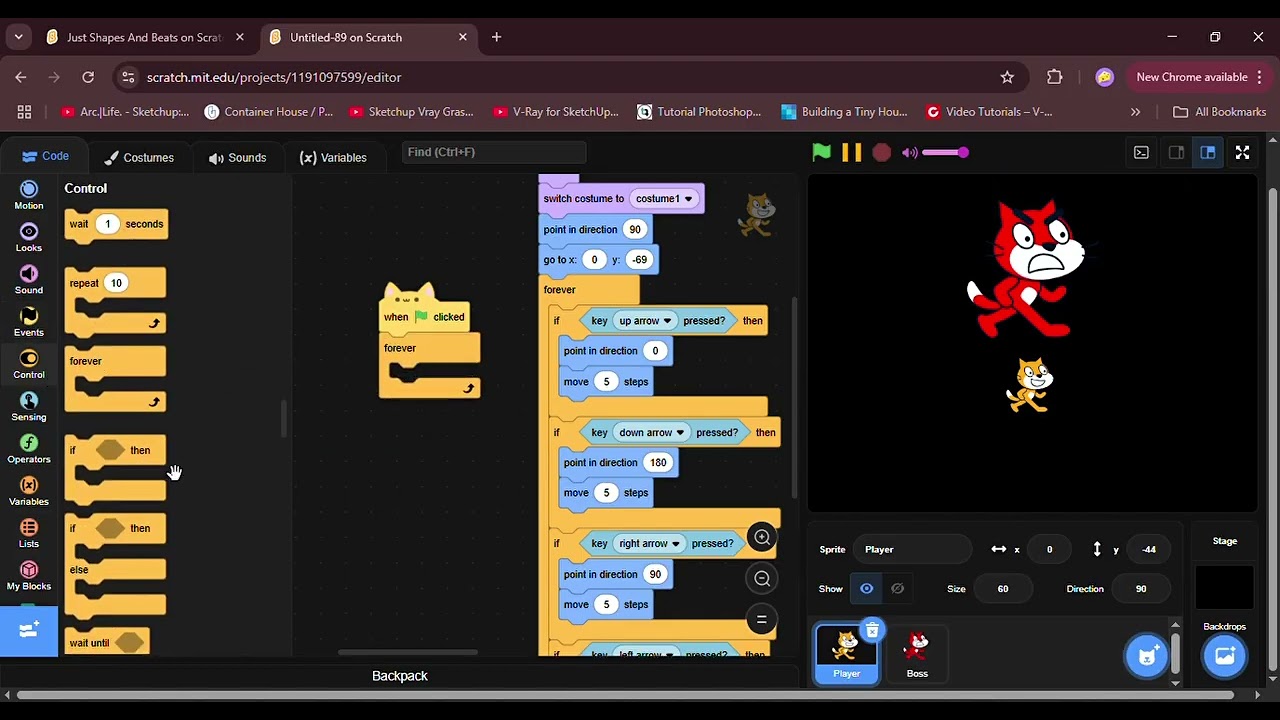Image resolution: width=1280 pixels, height=720 pixels.
Task: Switch to the Variables tab
Action: pos(333,157)
